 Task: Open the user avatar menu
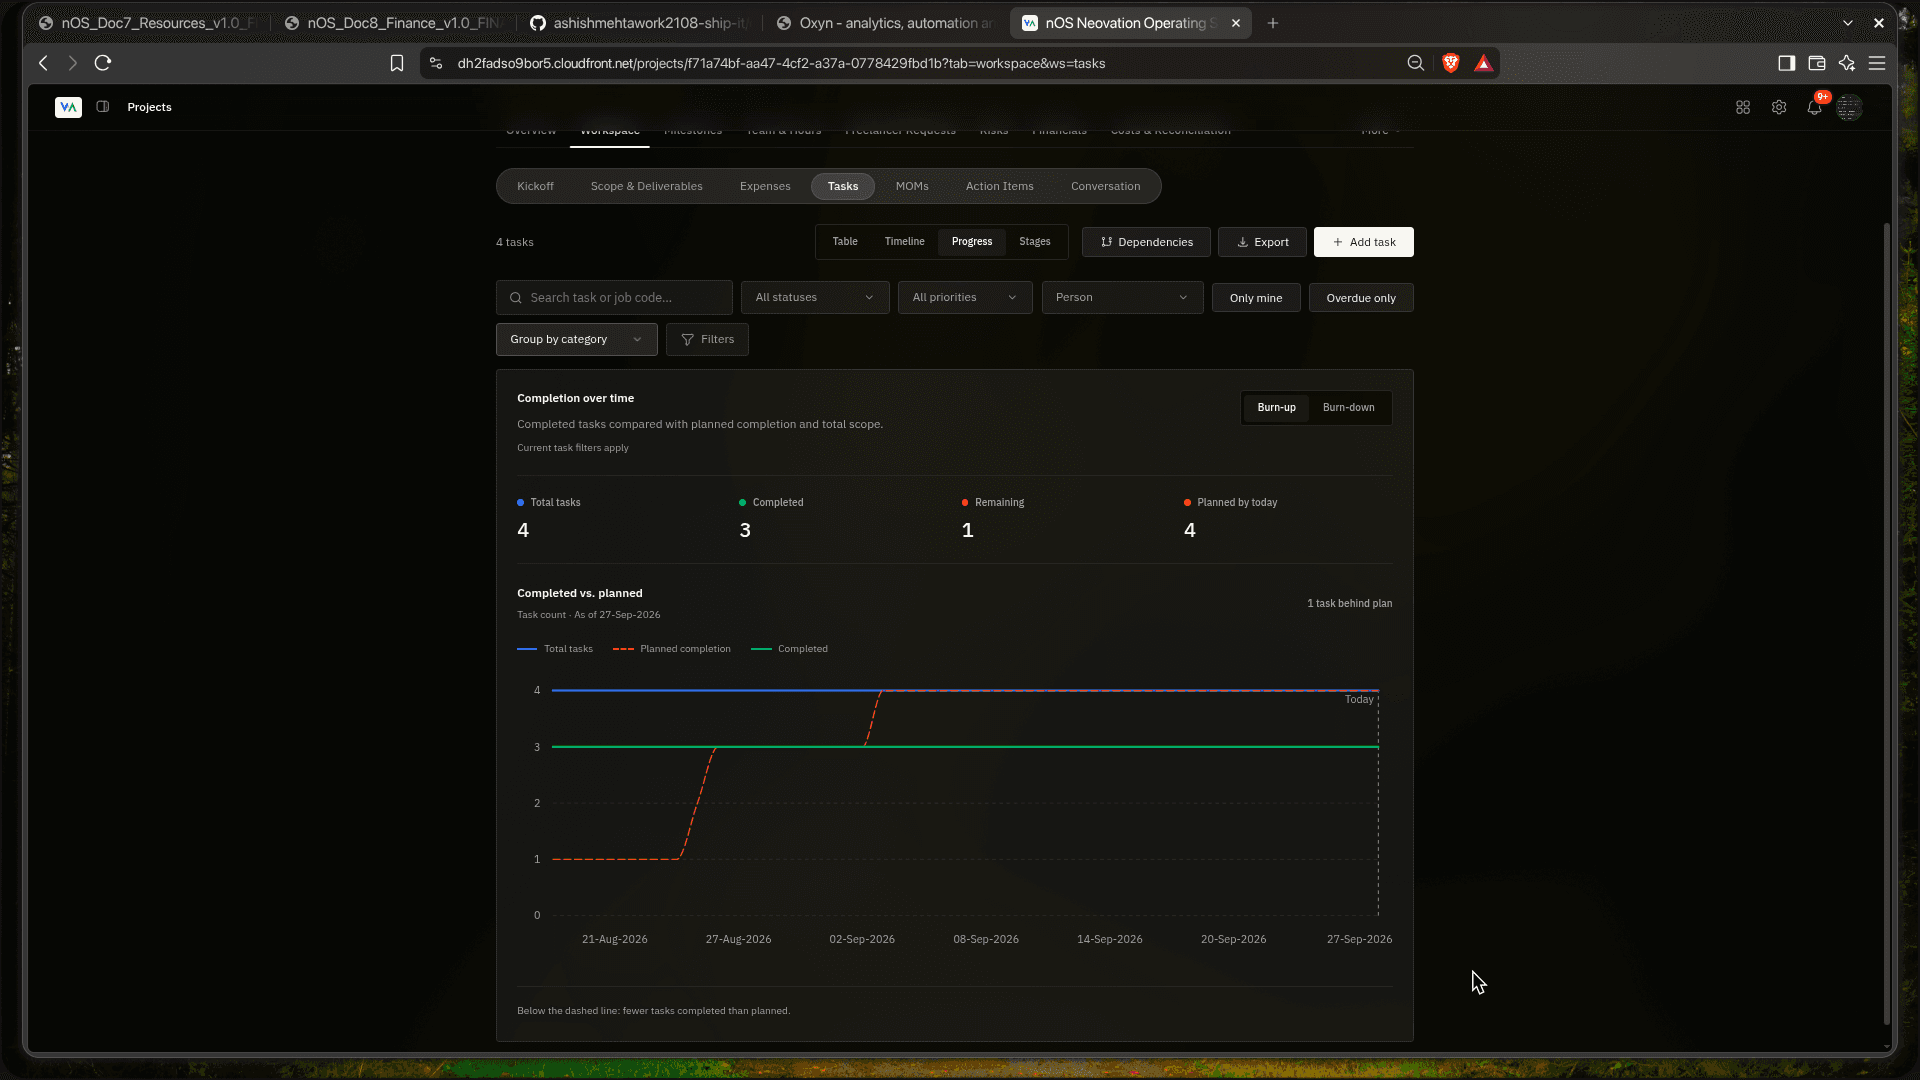[x=1850, y=107]
